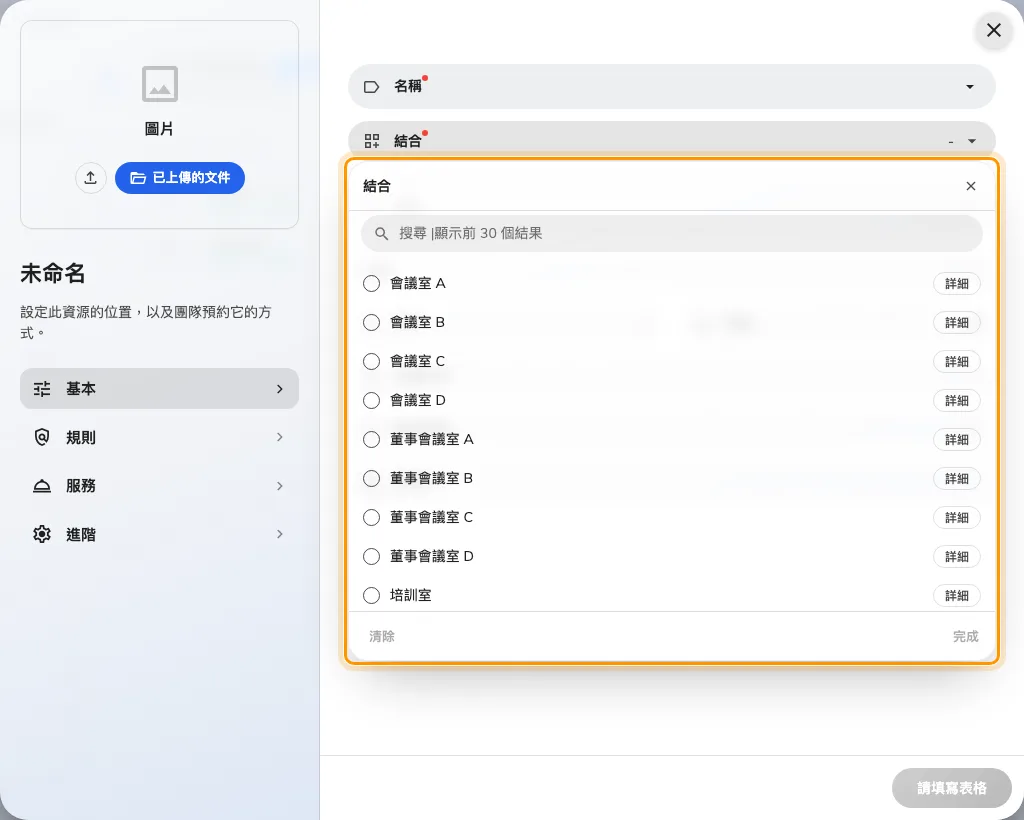Click the service bell icon beside 服務
This screenshot has height=820, width=1024.
[42, 486]
